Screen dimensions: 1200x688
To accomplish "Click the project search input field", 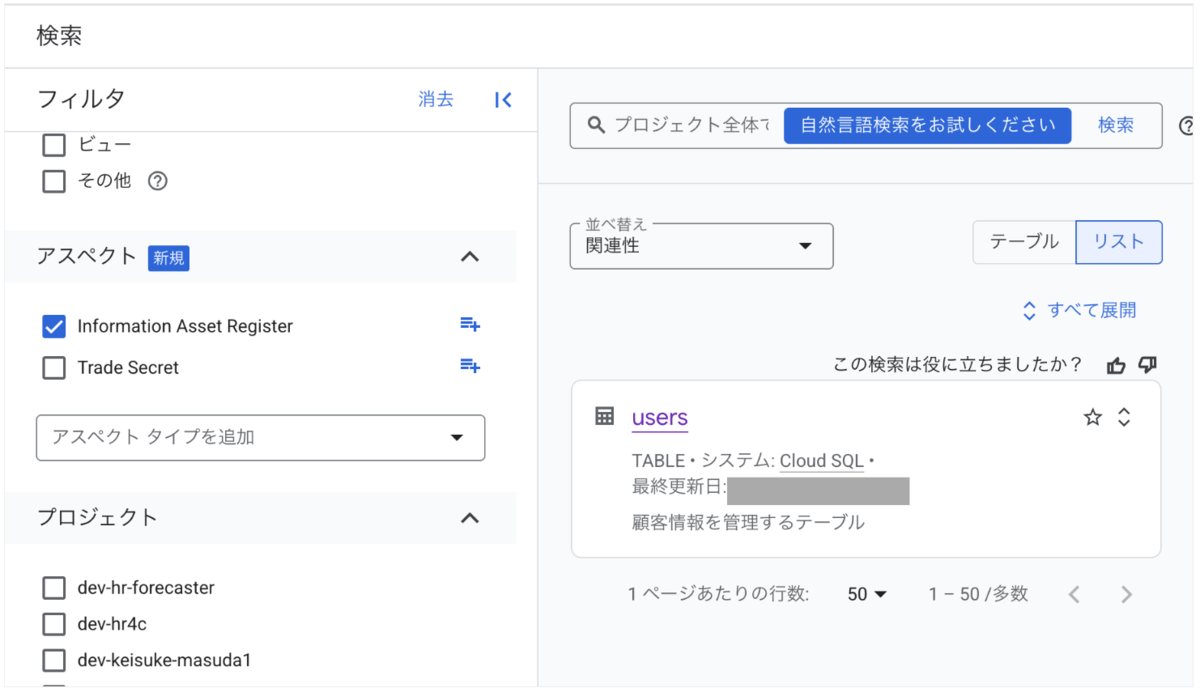I will [690, 125].
